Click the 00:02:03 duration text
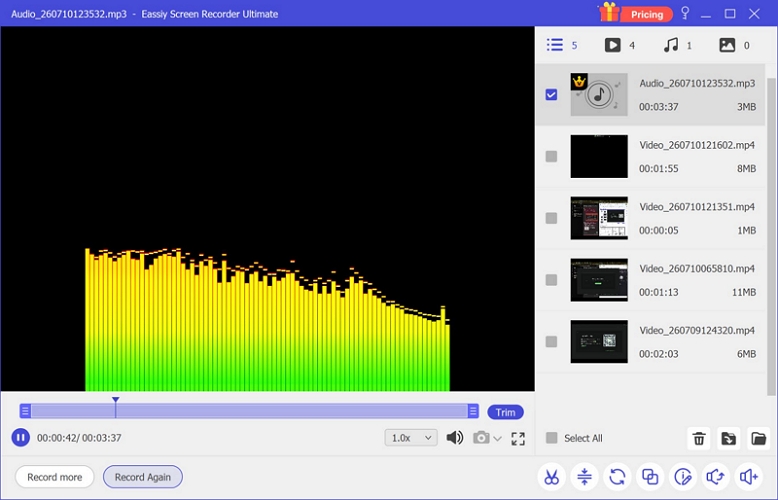Screen dimensions: 778x500 [658, 354]
